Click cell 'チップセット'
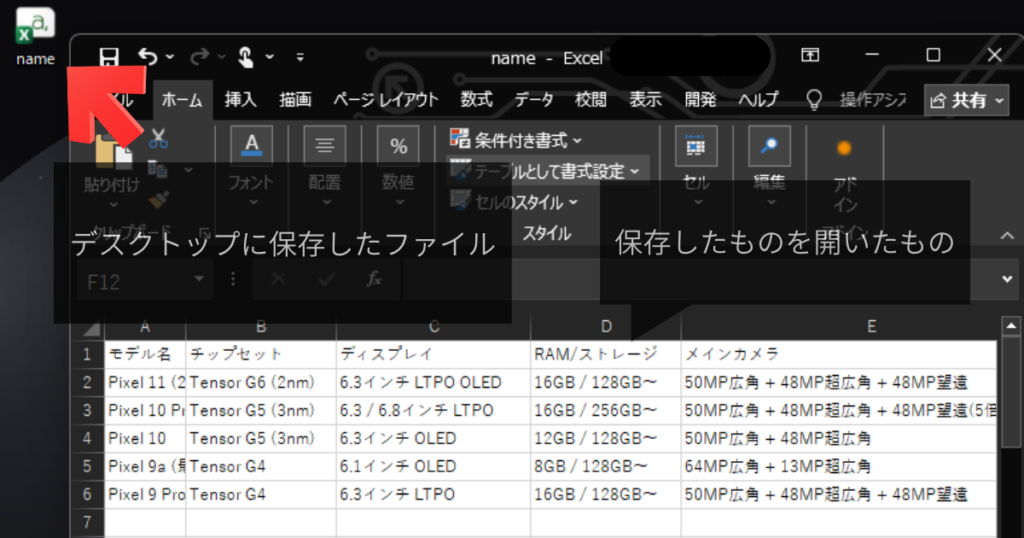This screenshot has height=538, width=1024. pos(261,355)
